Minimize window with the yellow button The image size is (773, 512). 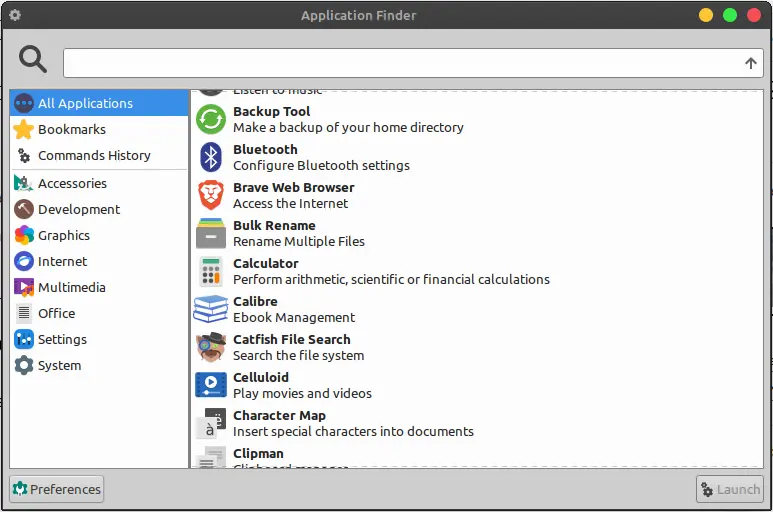pyautogui.click(x=706, y=15)
